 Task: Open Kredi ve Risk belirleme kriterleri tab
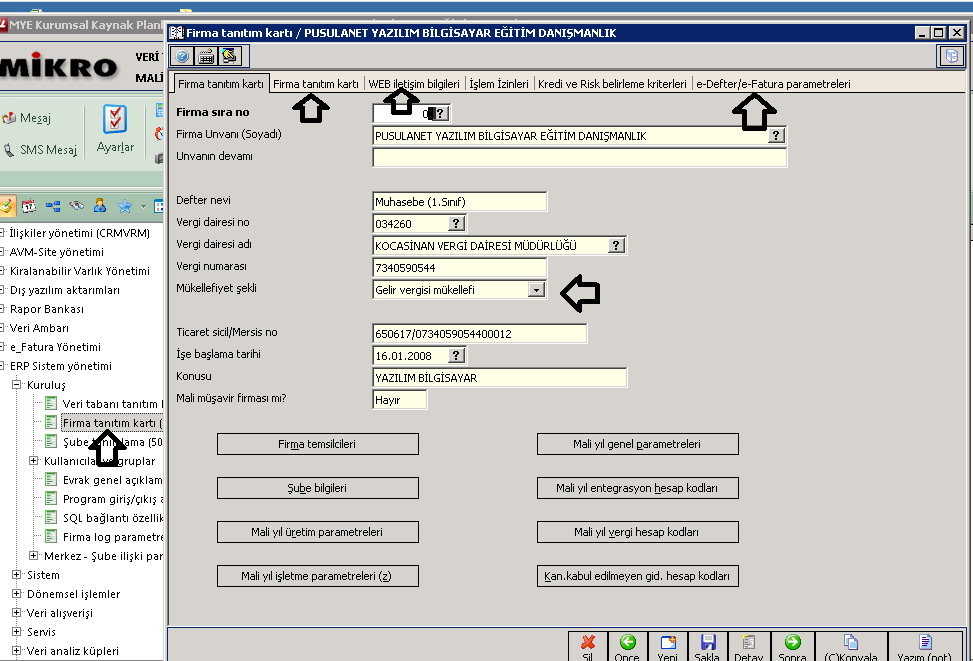[612, 84]
